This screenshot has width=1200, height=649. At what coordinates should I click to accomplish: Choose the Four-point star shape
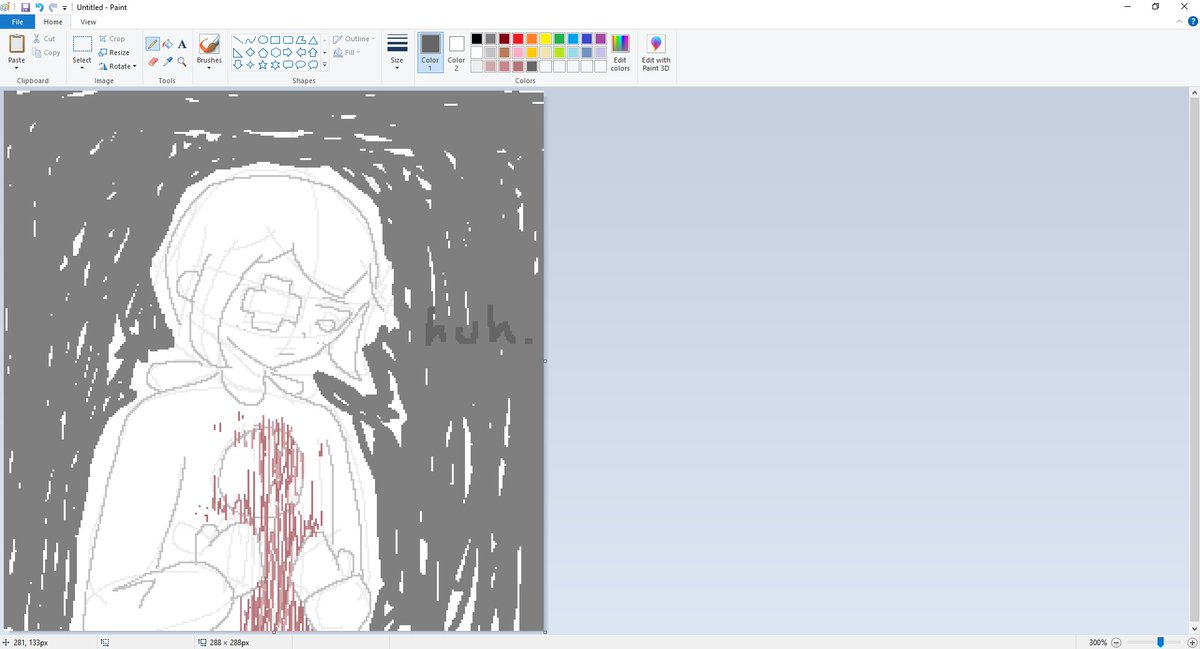[250, 65]
